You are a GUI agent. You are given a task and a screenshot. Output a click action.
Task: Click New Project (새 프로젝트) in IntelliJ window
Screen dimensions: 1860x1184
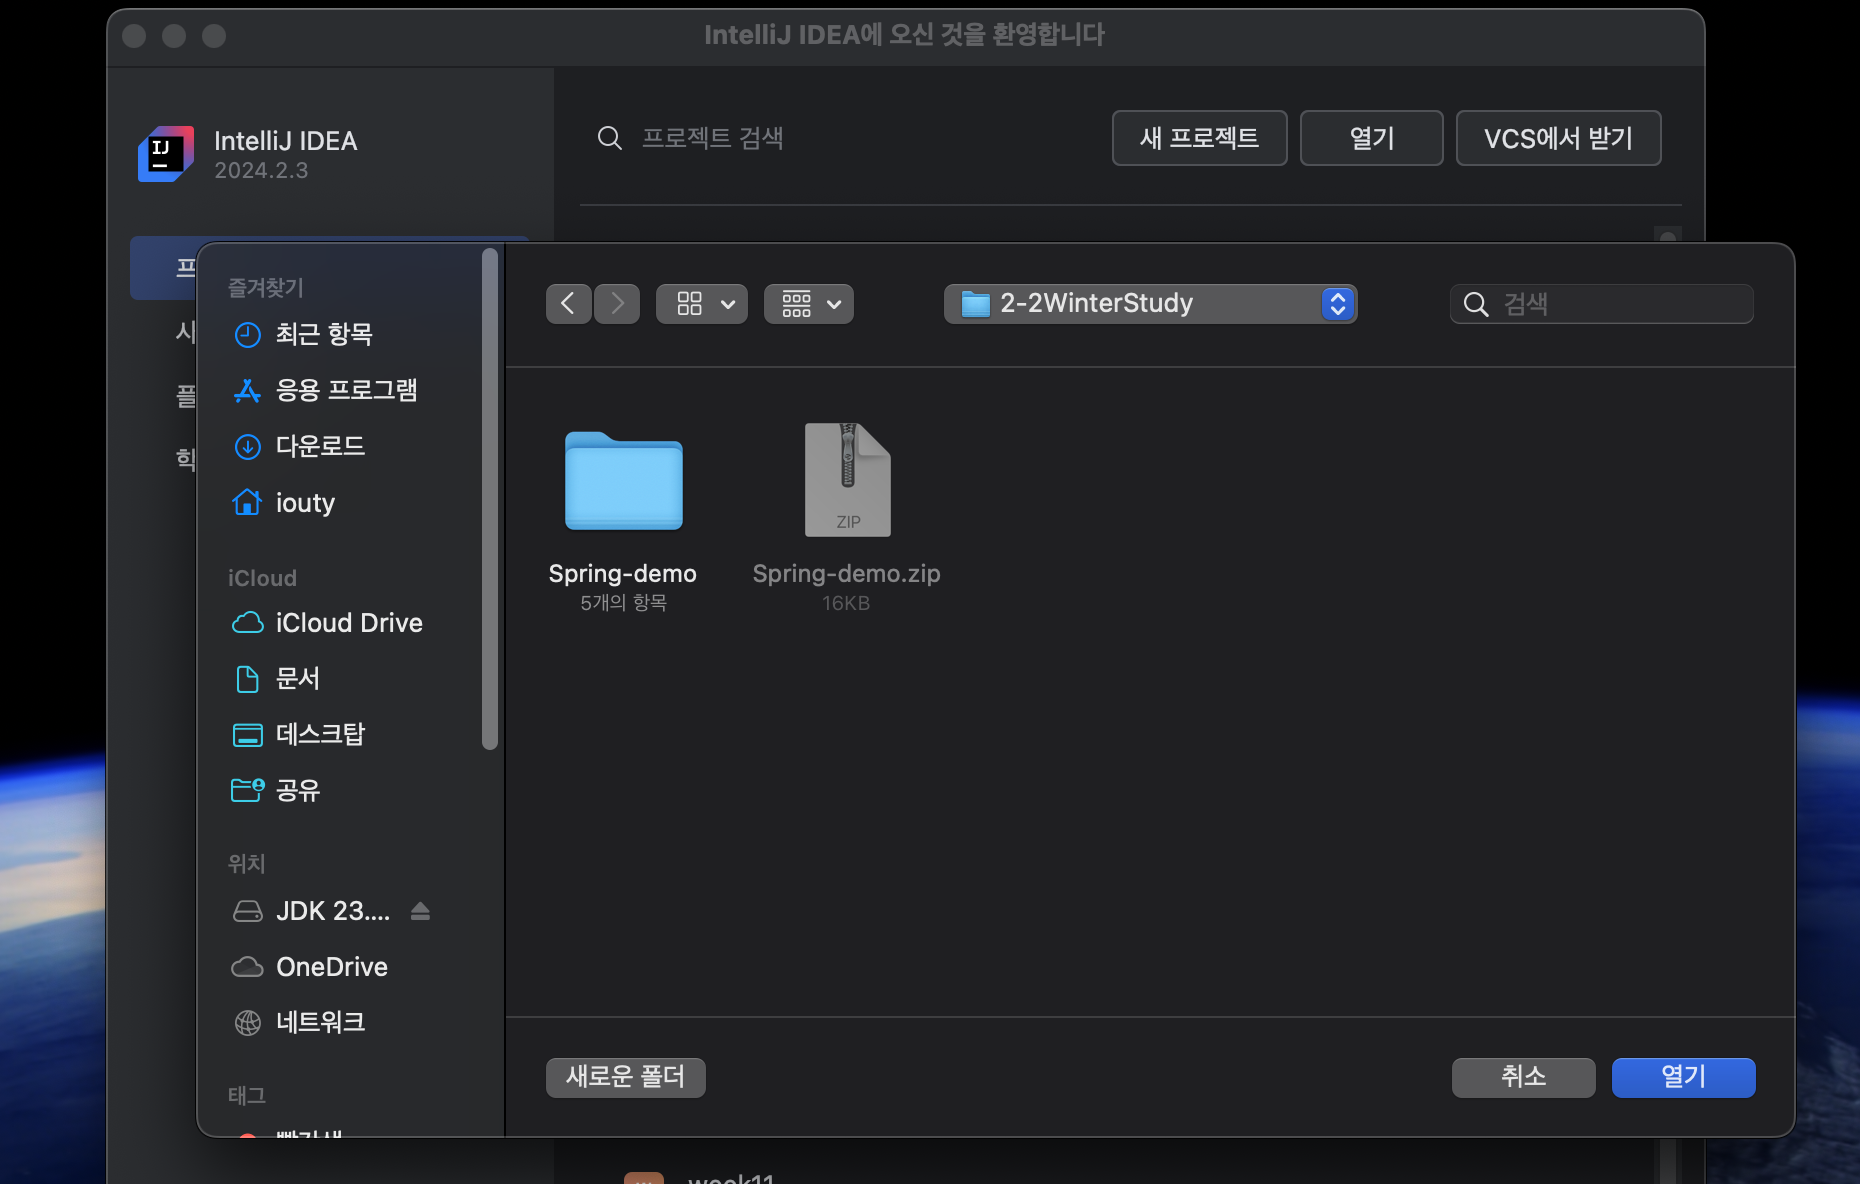point(1199,138)
